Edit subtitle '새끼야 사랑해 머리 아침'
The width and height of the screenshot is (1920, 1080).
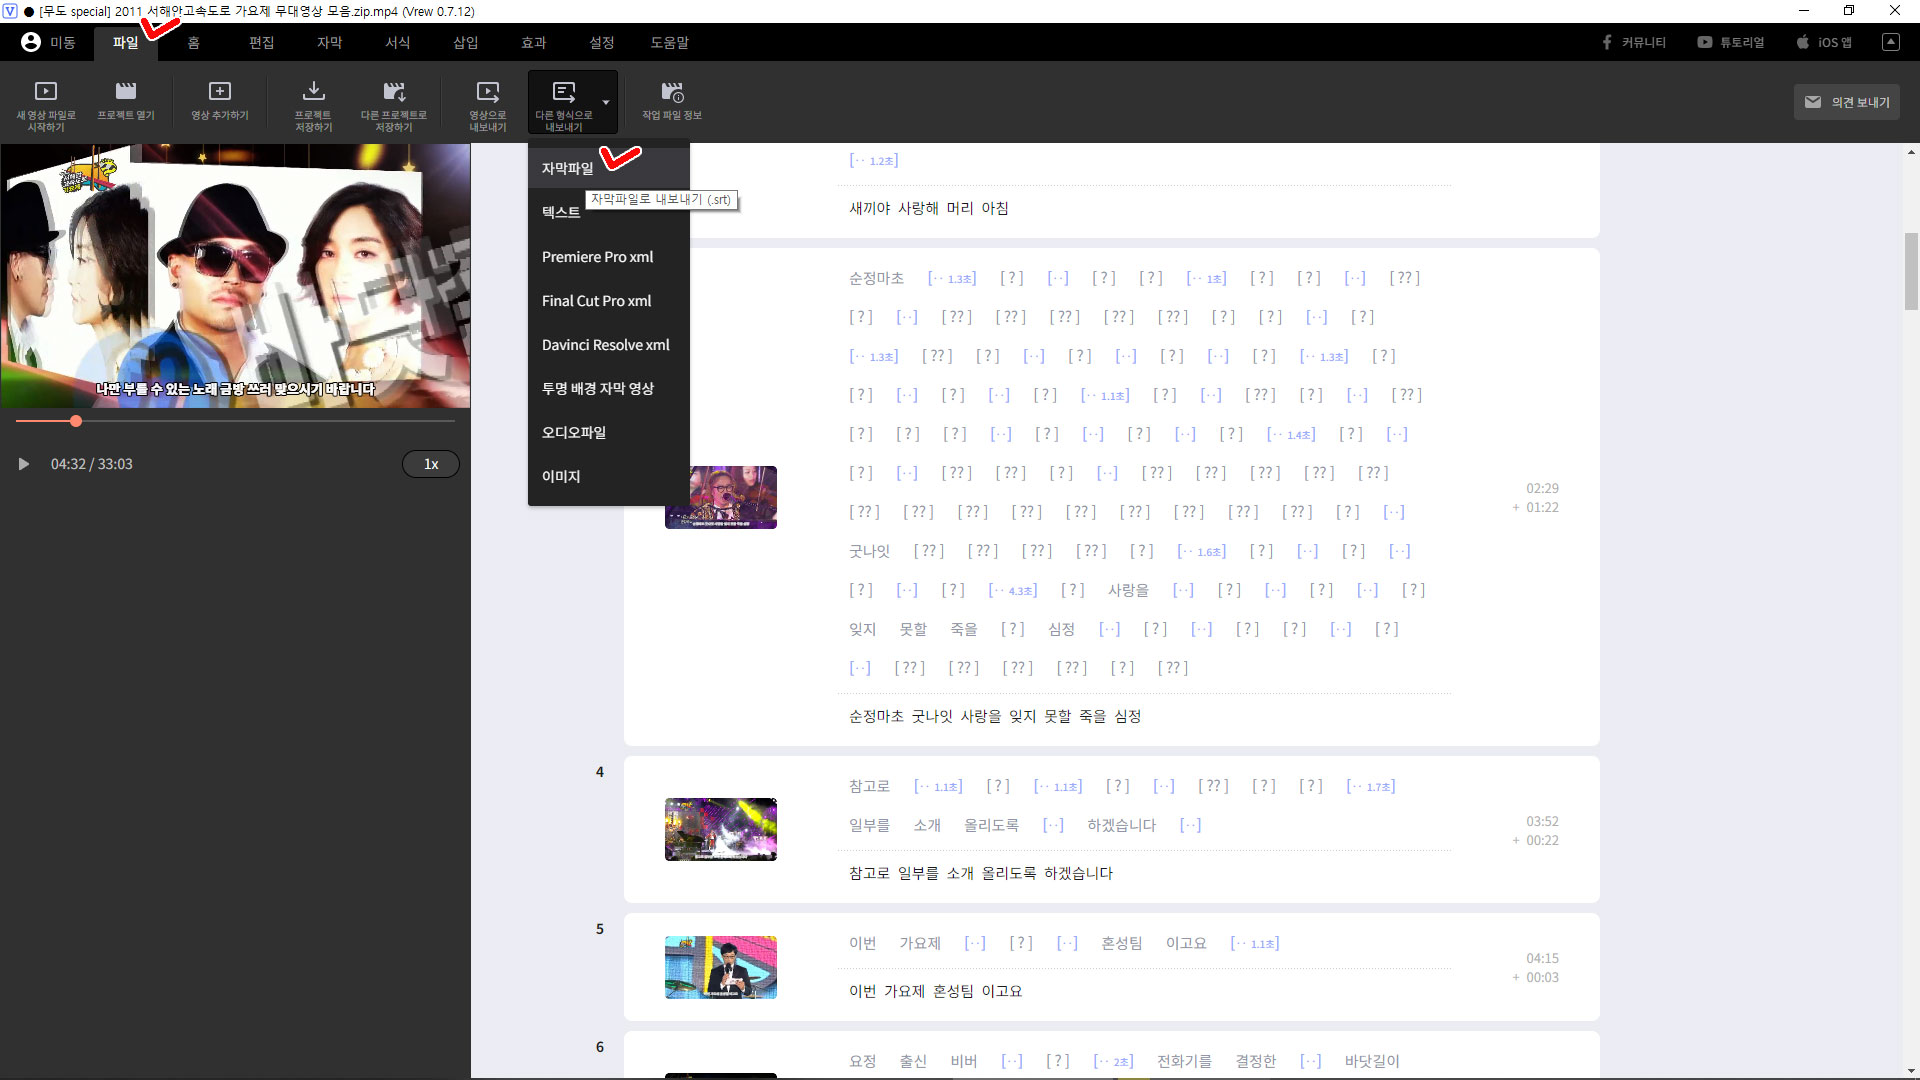(929, 208)
